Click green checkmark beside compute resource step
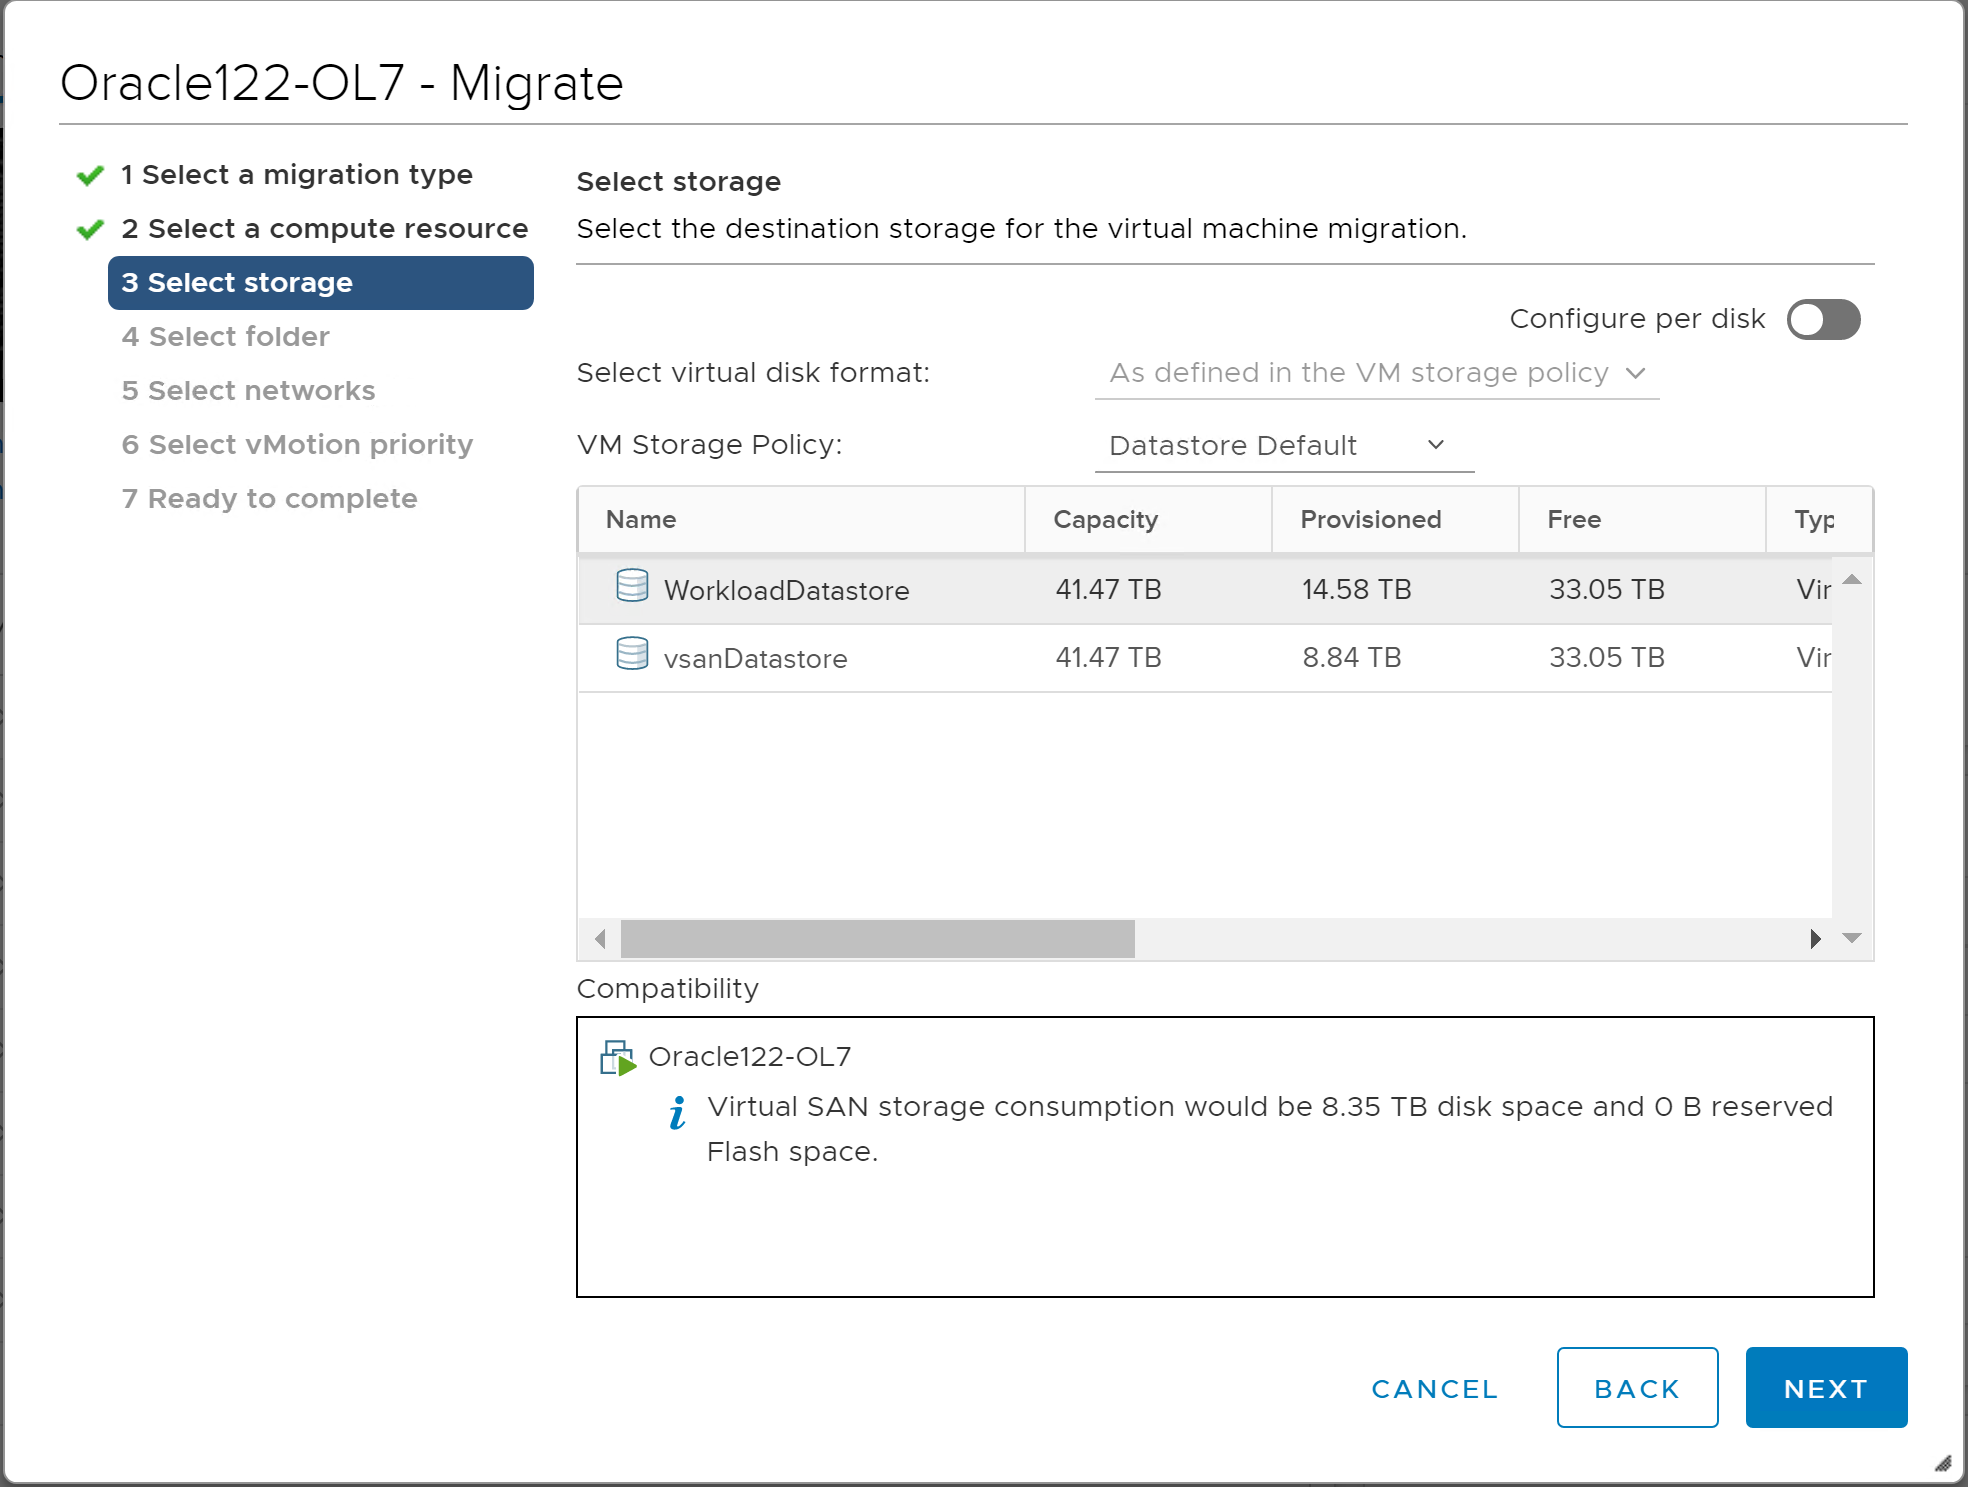The height and width of the screenshot is (1487, 1968). (90, 230)
